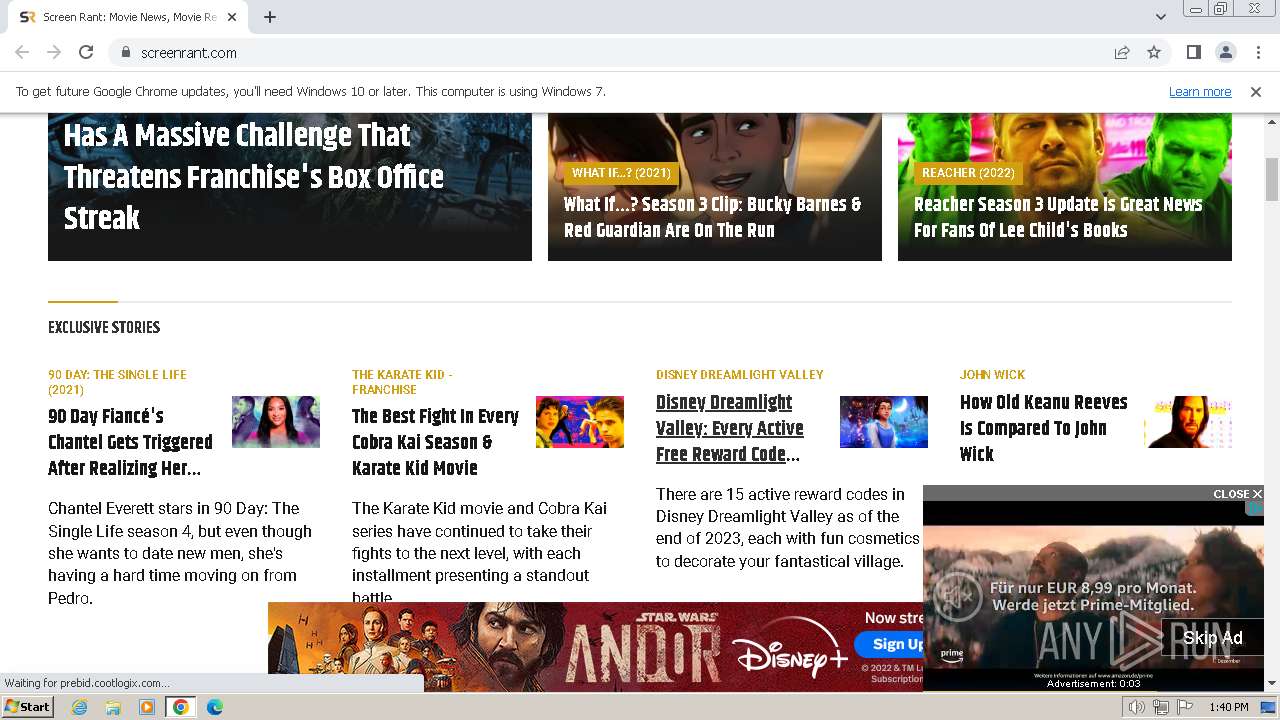Click the EXCLUSIVE STORIES section heading
1280x720 pixels.
coord(104,327)
